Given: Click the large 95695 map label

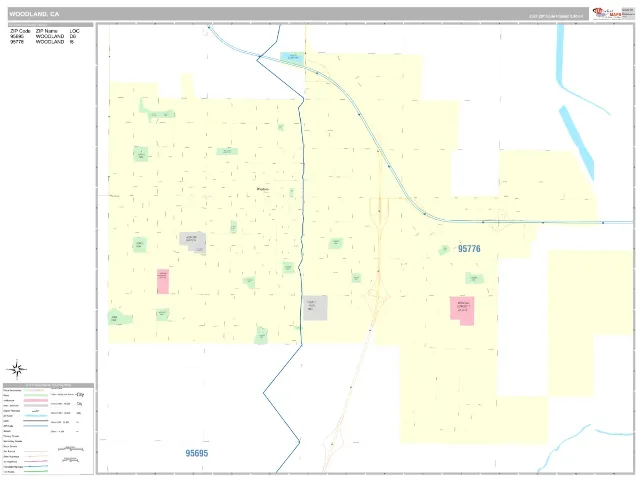Looking at the screenshot, I should point(197,453).
